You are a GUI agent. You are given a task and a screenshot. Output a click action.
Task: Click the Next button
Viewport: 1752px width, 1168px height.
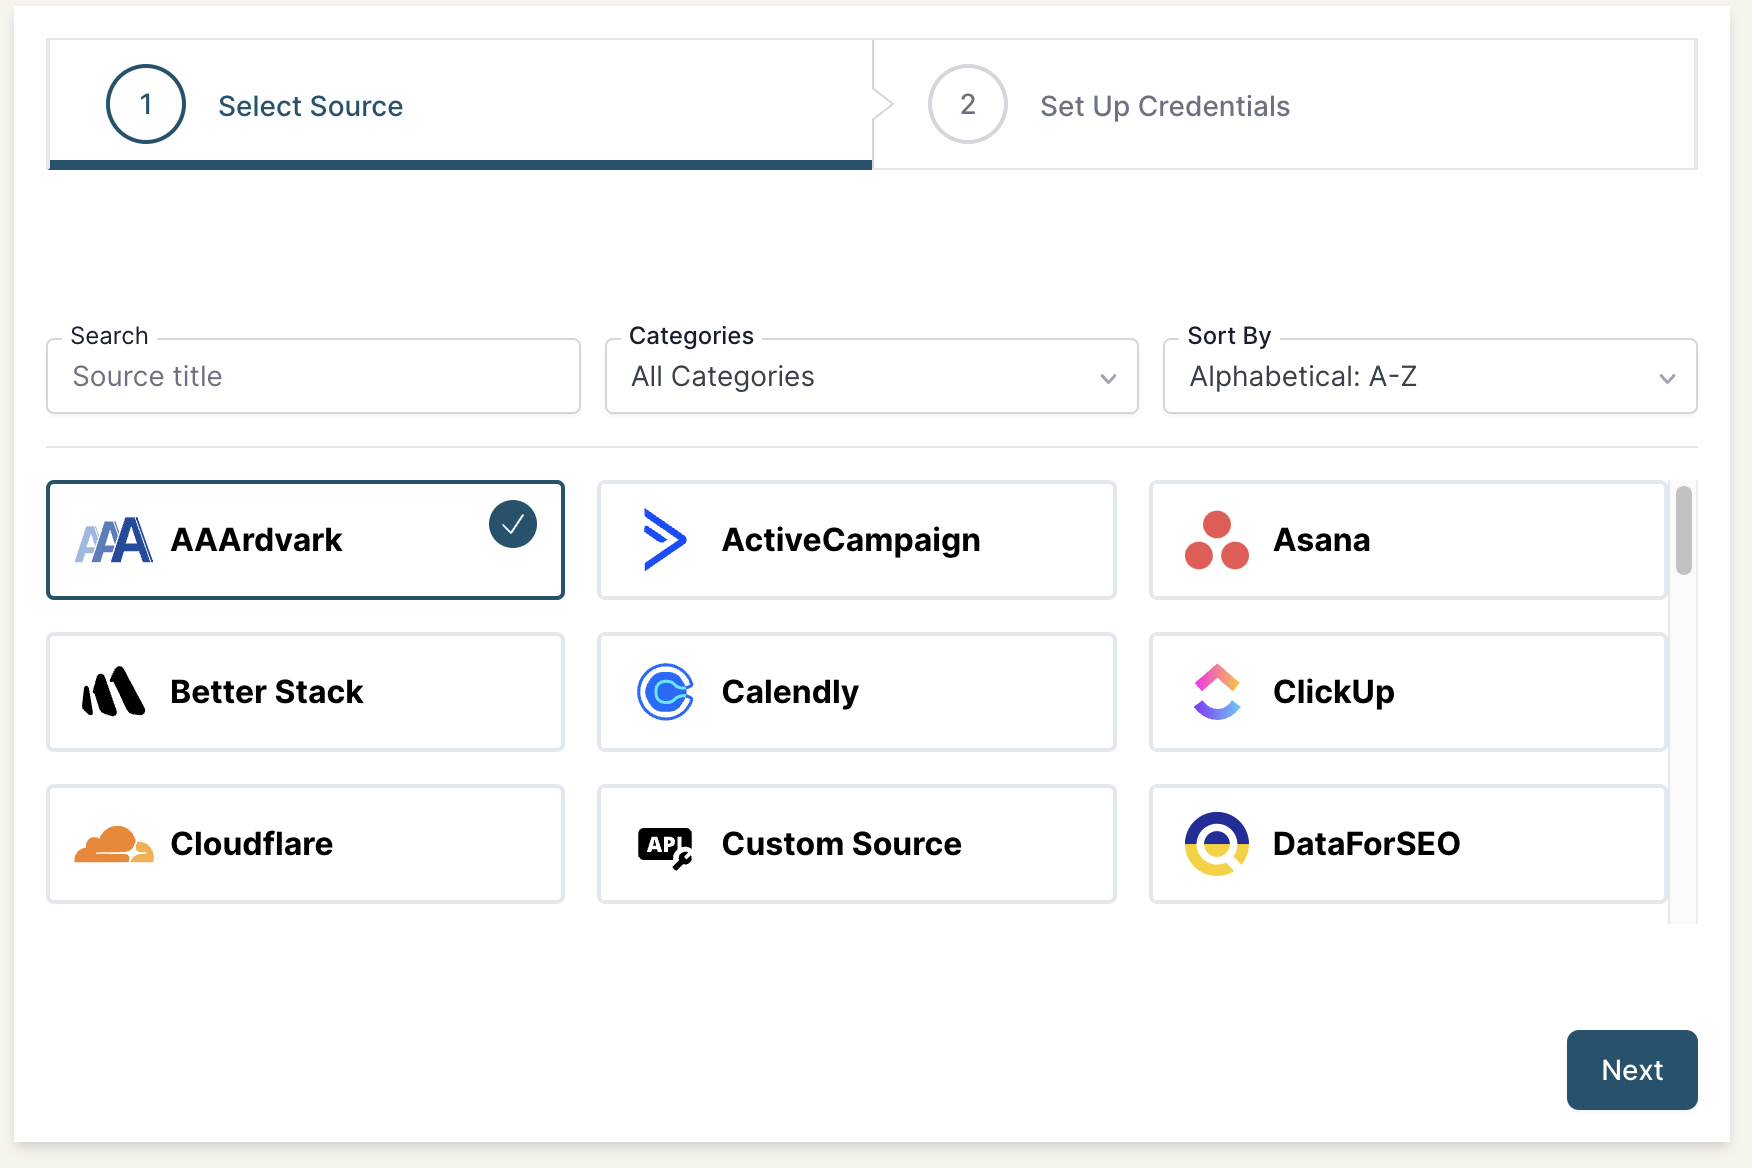pos(1632,1070)
